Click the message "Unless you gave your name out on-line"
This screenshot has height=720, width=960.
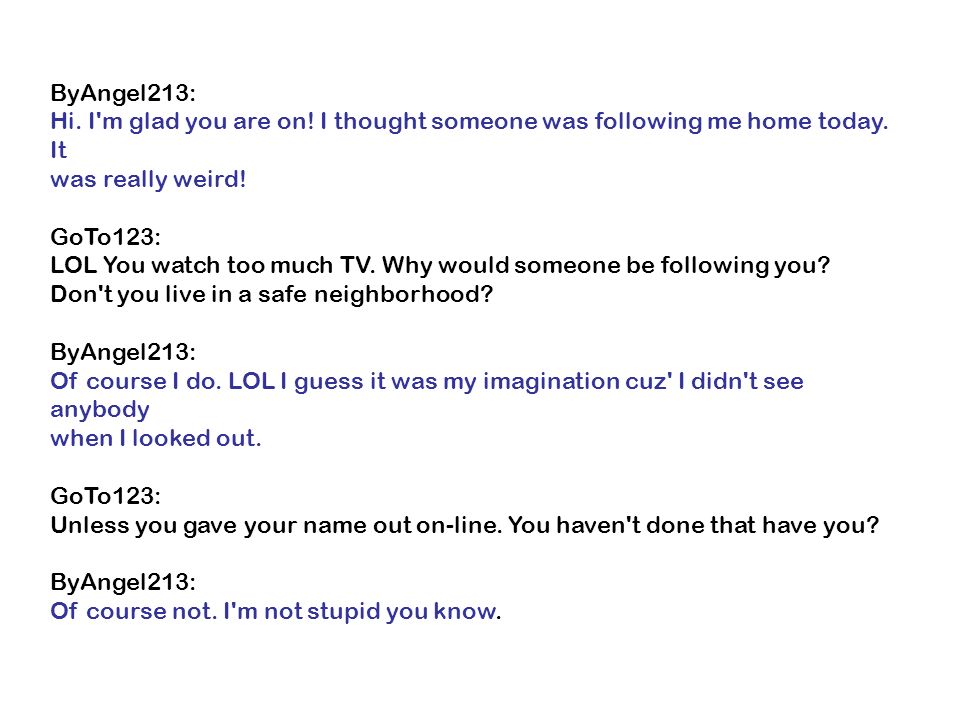pos(465,525)
